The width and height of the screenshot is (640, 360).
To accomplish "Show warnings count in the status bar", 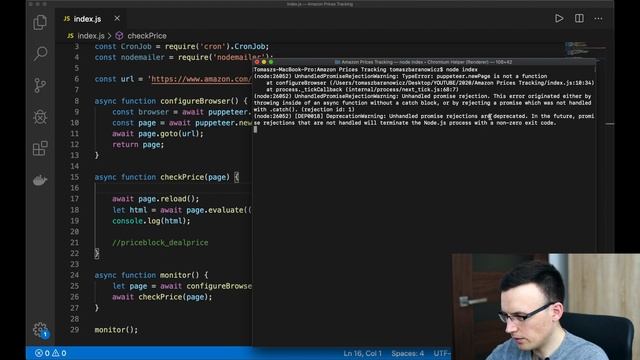I will click(x=59, y=353).
